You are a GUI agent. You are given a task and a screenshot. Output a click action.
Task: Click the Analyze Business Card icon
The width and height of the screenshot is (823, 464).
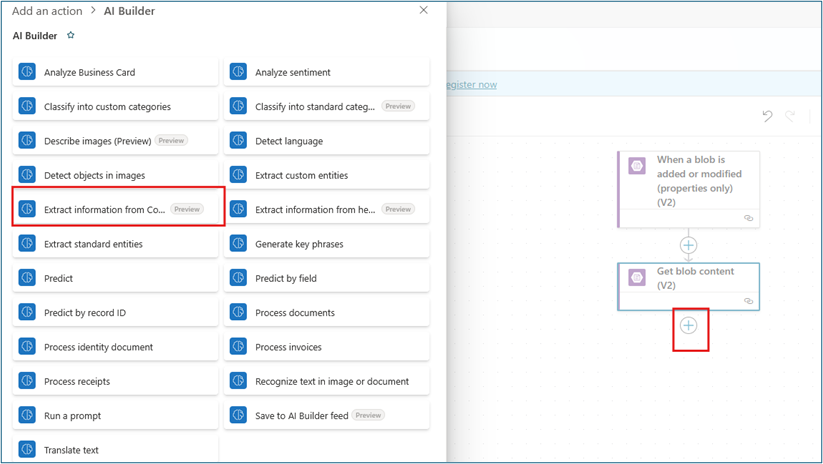tap(27, 71)
